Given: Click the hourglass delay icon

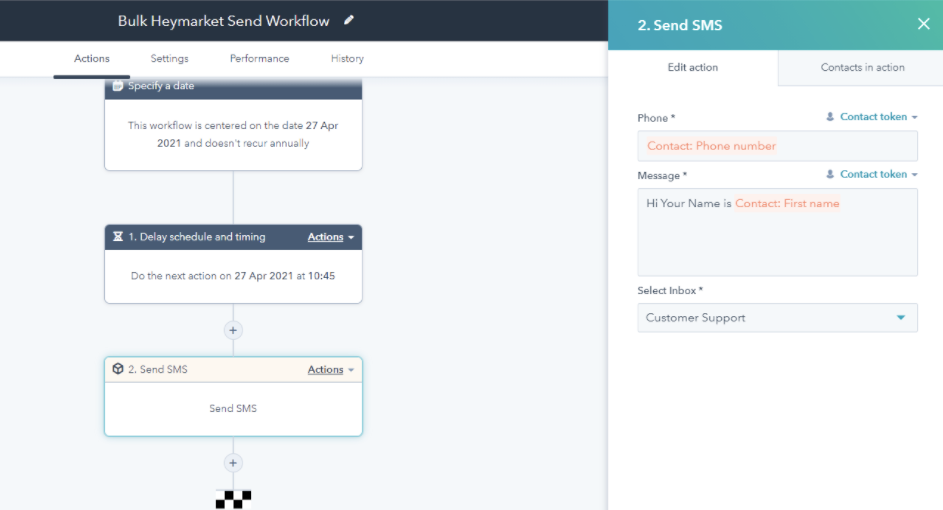Looking at the screenshot, I should click(118, 237).
